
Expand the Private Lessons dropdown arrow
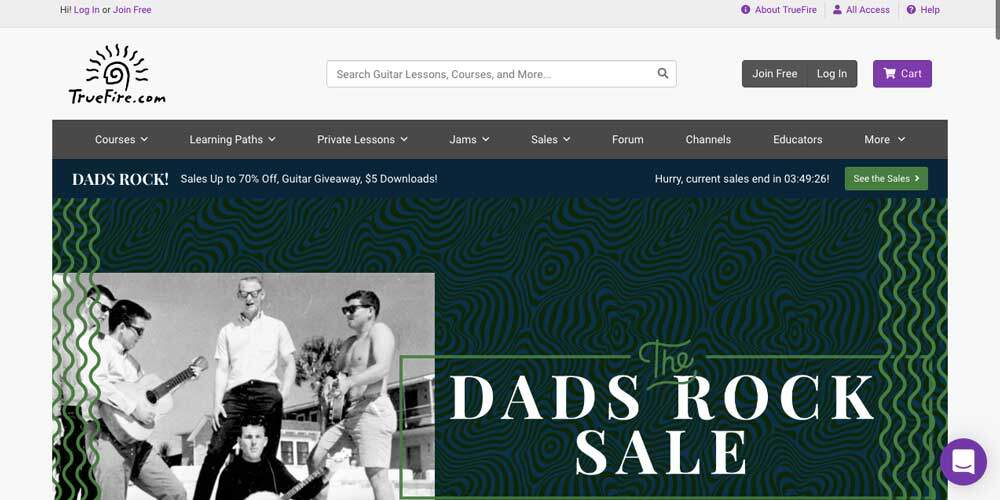tap(404, 139)
